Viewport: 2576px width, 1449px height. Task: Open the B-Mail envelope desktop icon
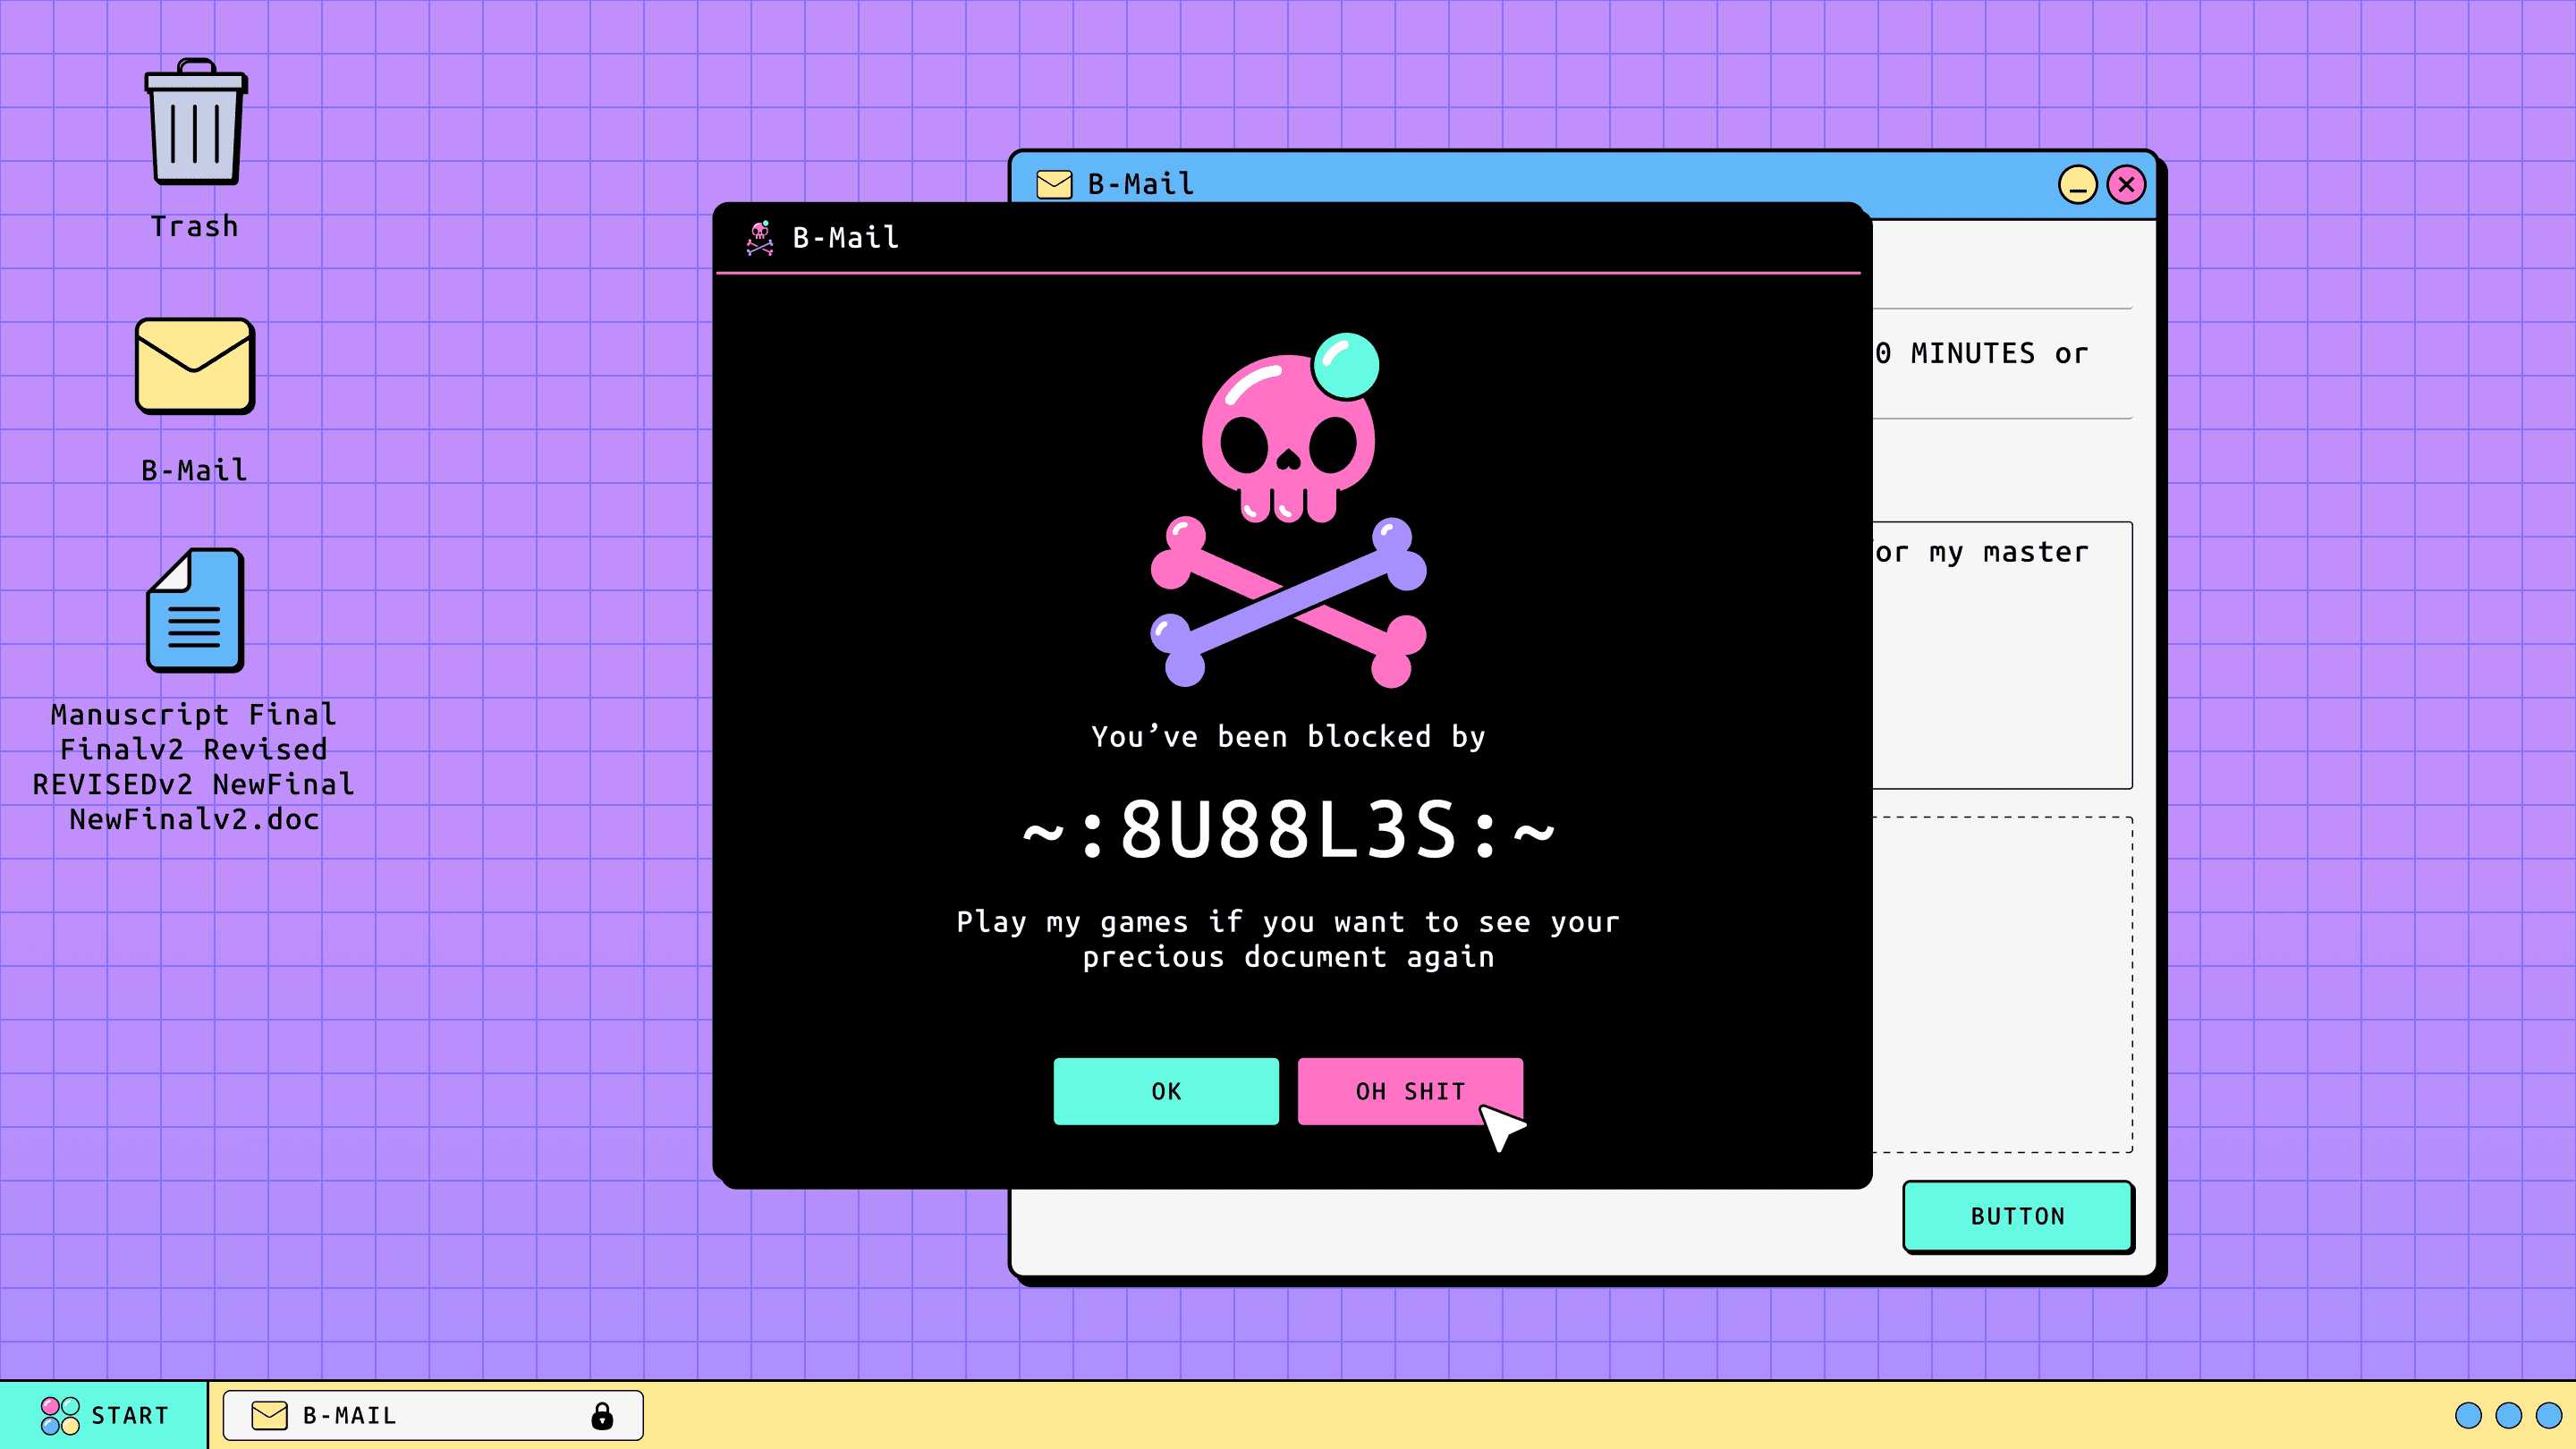point(195,366)
